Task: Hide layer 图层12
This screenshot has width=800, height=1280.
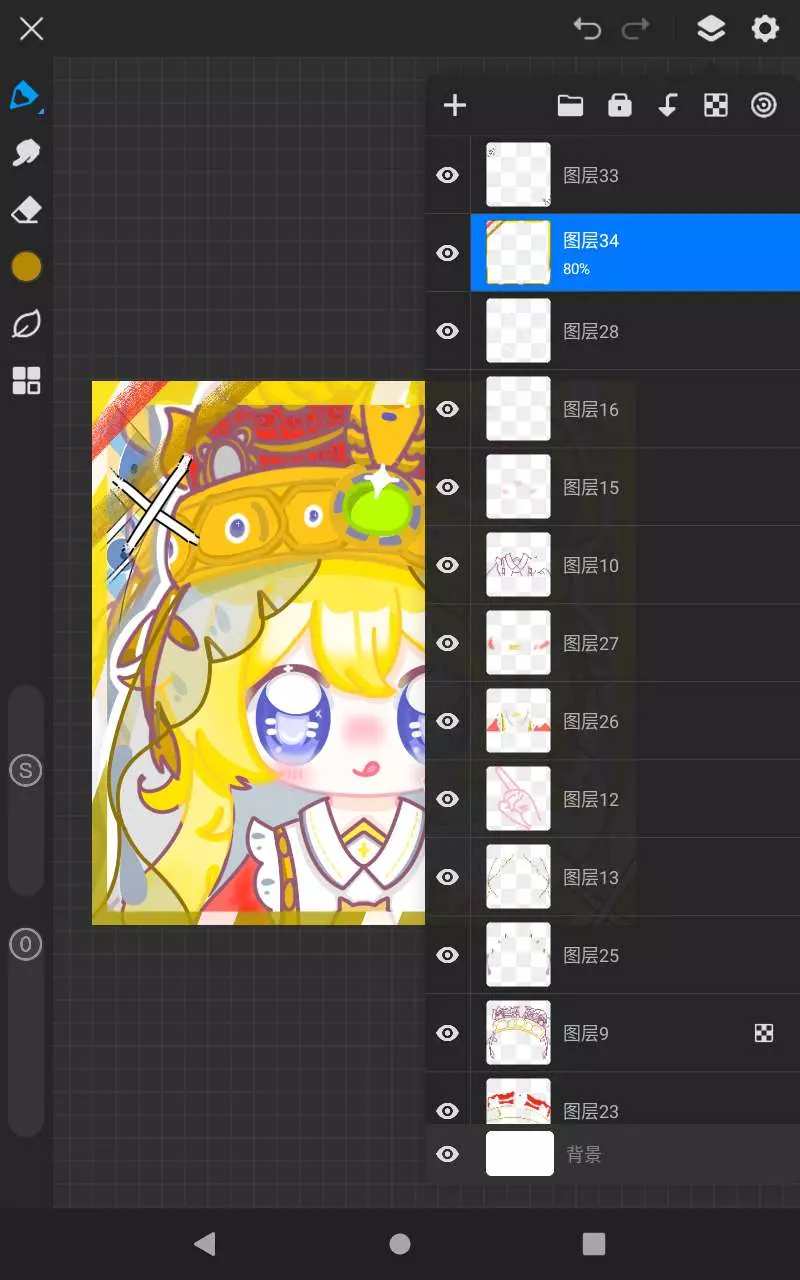Action: pos(448,799)
